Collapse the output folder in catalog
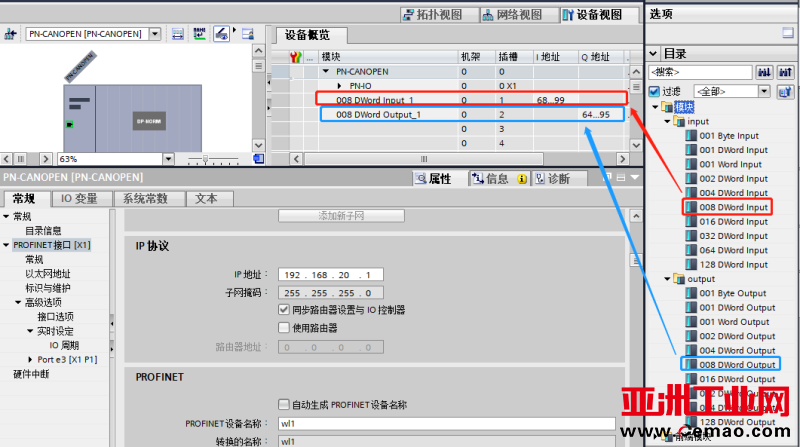 pos(668,279)
